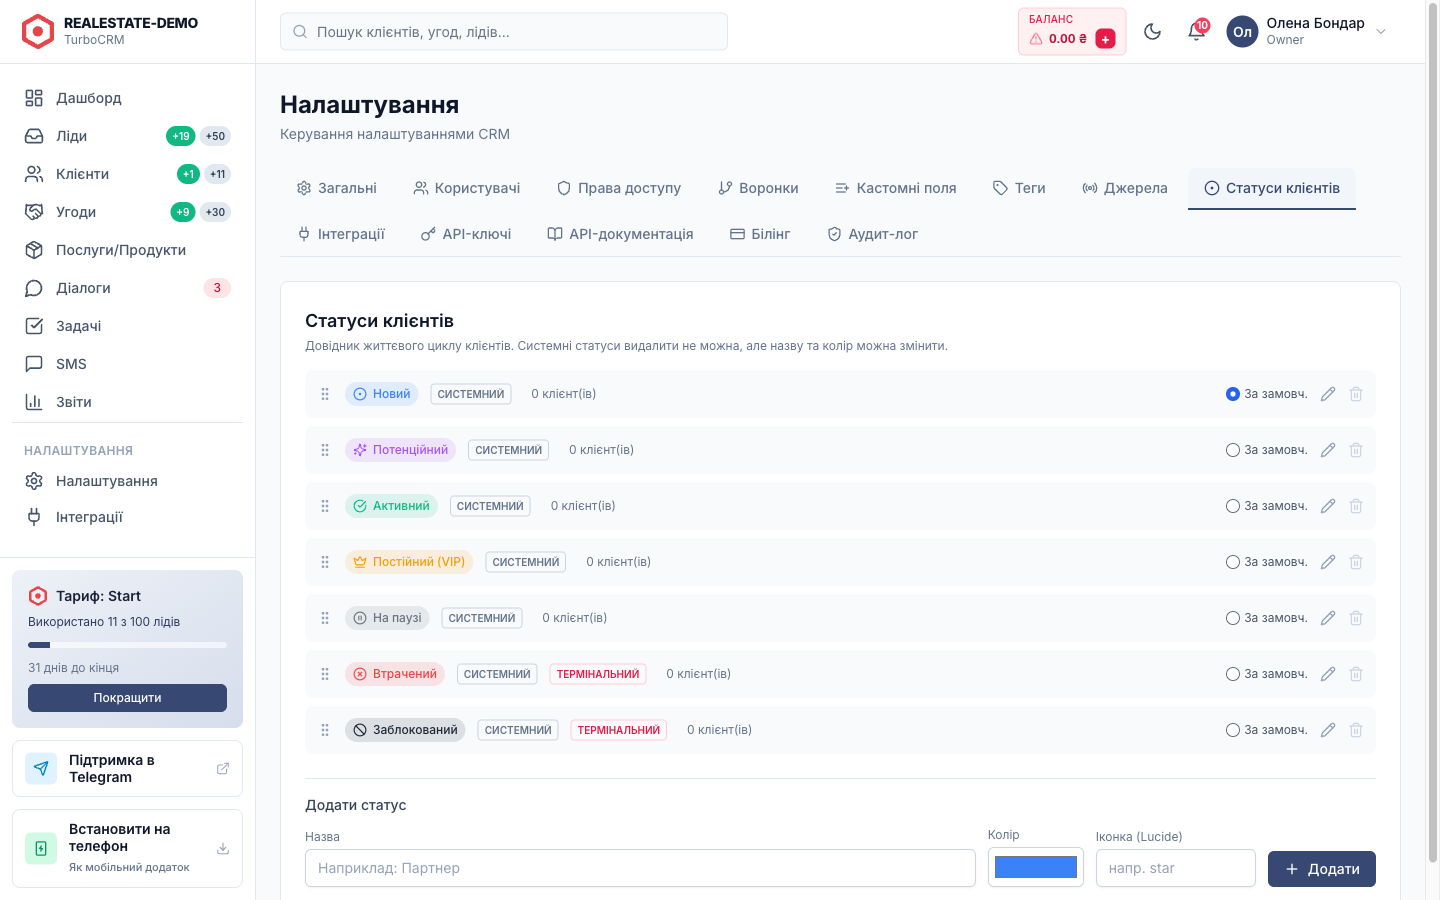Open Послуги/Продукти in sidebar
Screen dimensions: 1440x900
(x=127, y=250)
